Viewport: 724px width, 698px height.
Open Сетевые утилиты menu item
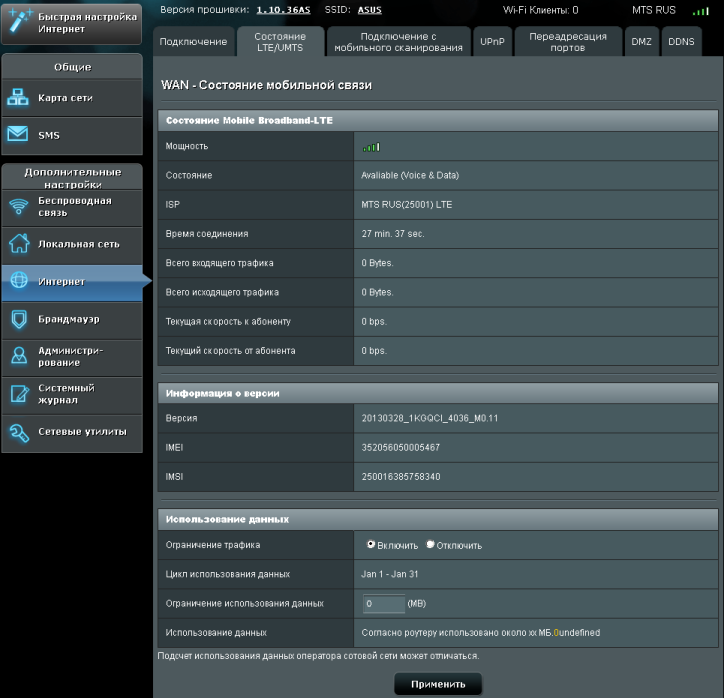tap(72, 433)
